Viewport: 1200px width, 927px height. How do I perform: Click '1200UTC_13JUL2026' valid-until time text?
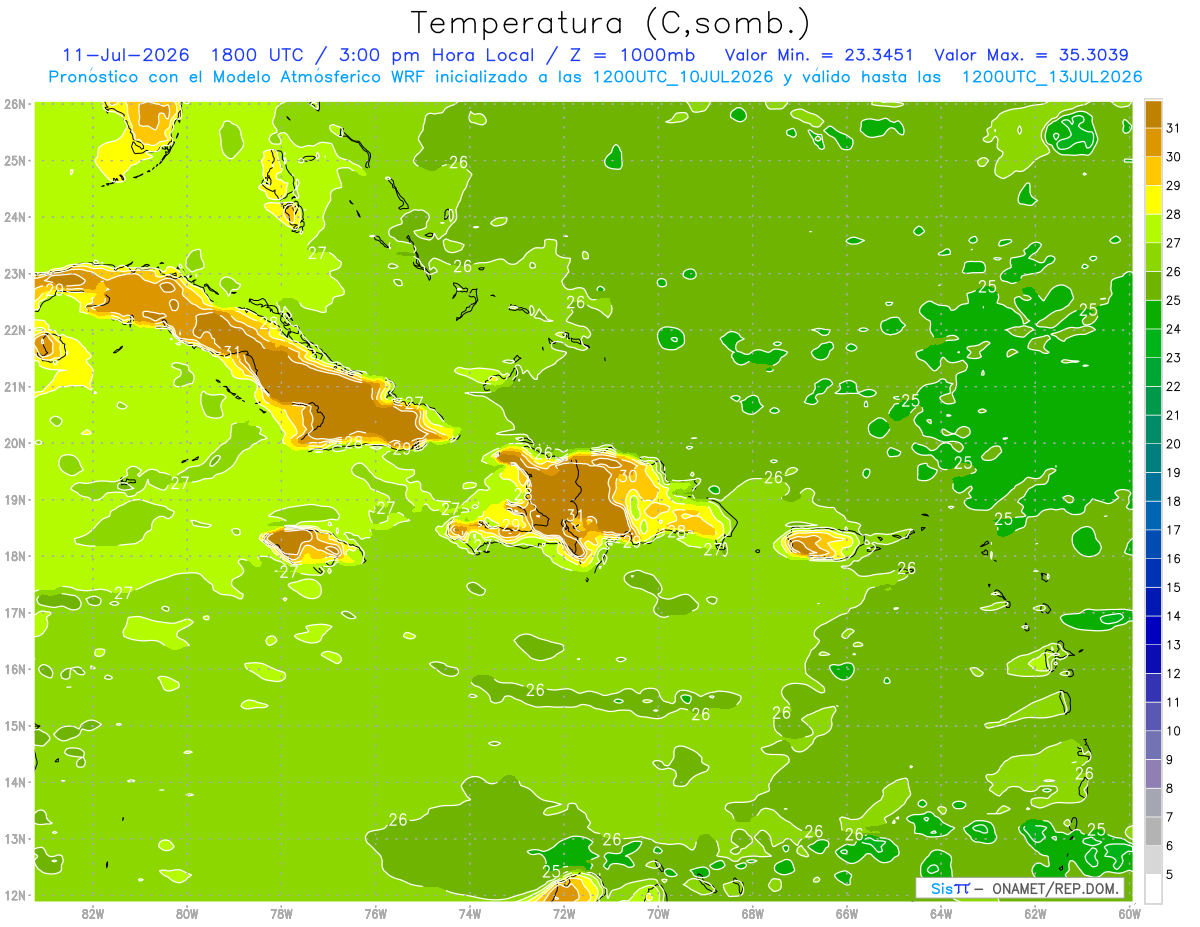1052,77
